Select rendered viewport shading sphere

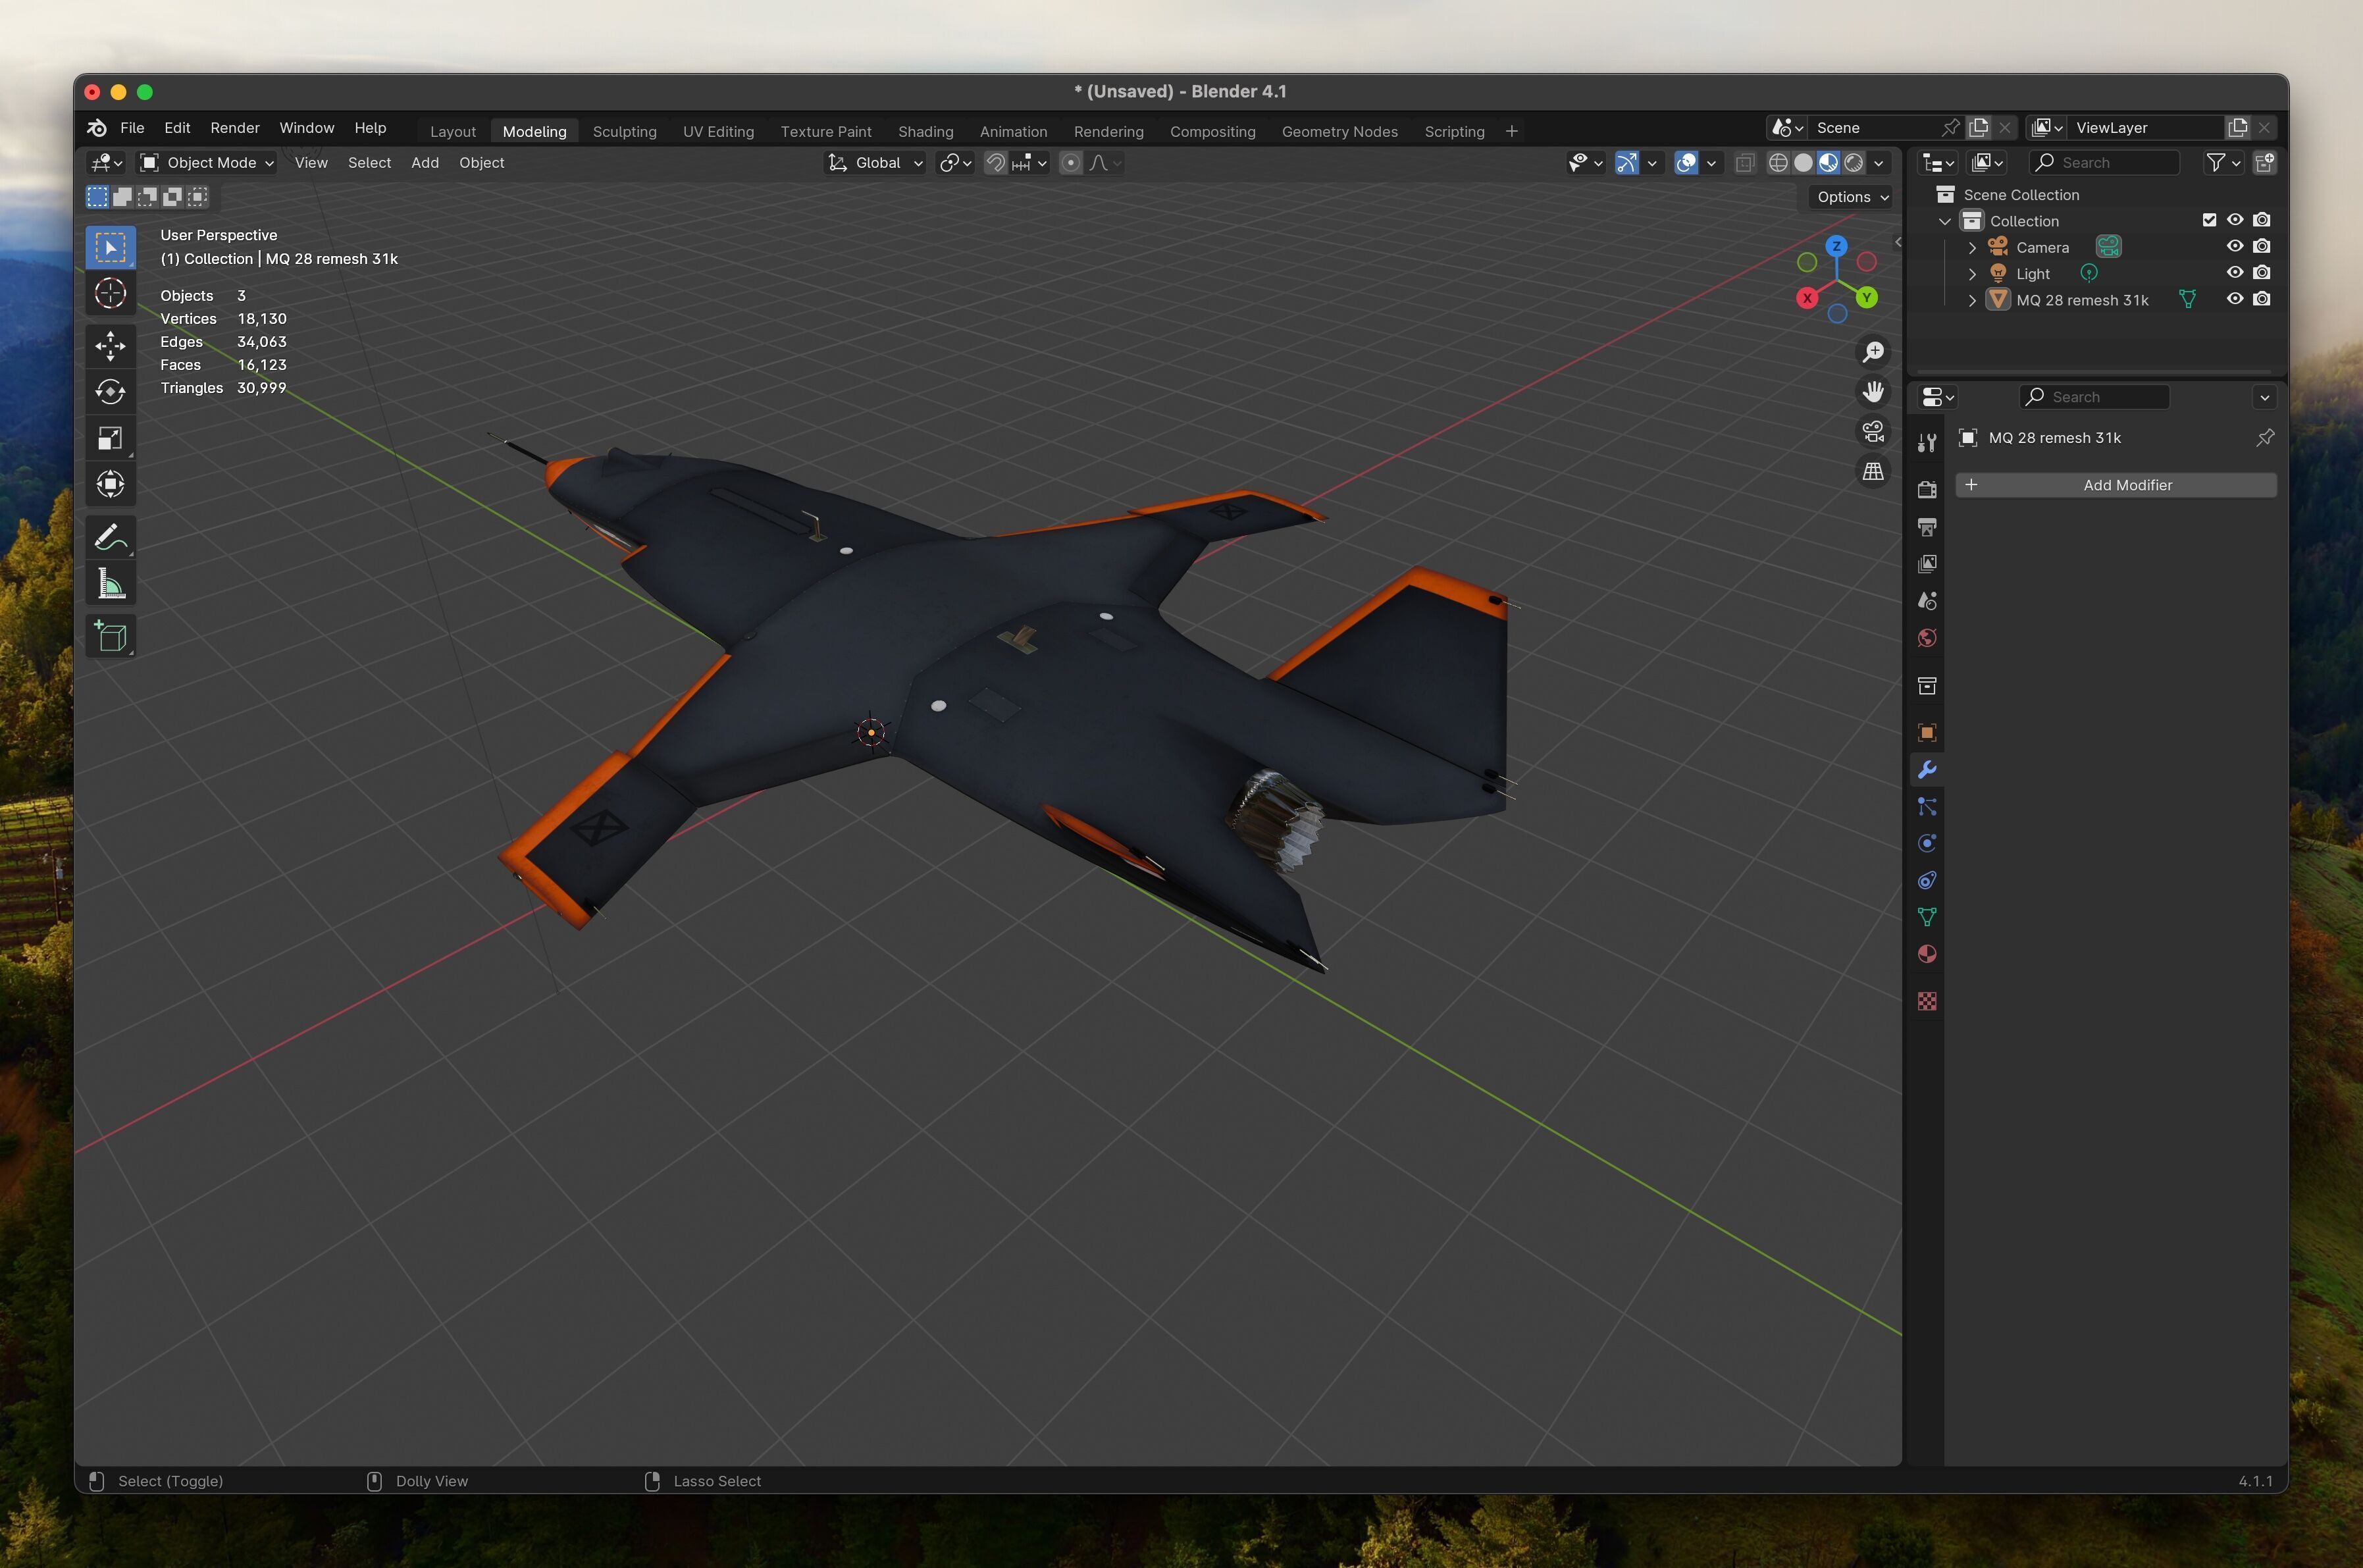(x=1853, y=163)
